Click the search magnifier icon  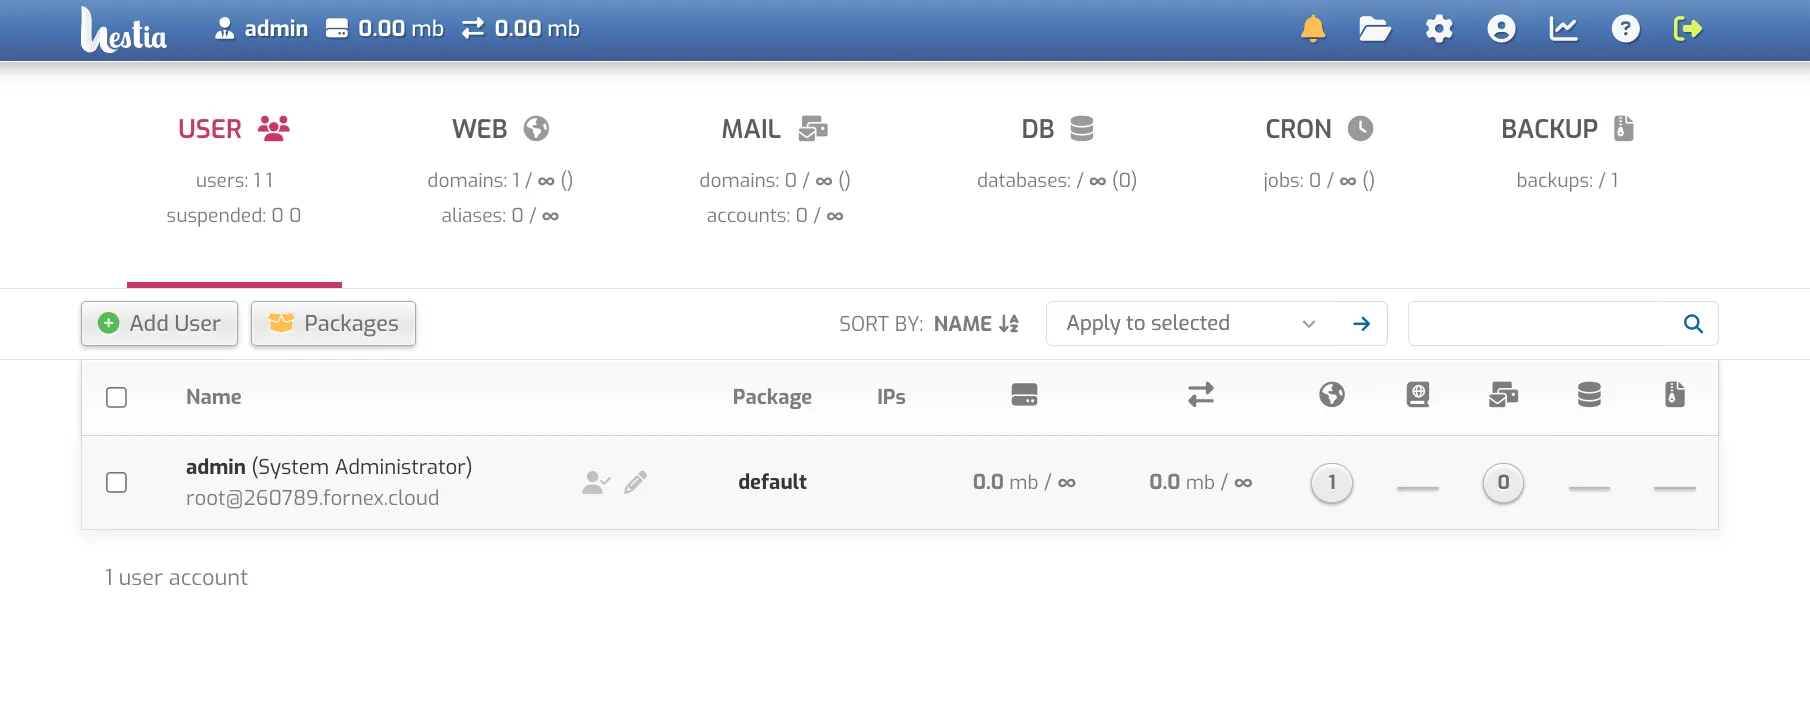pos(1693,324)
